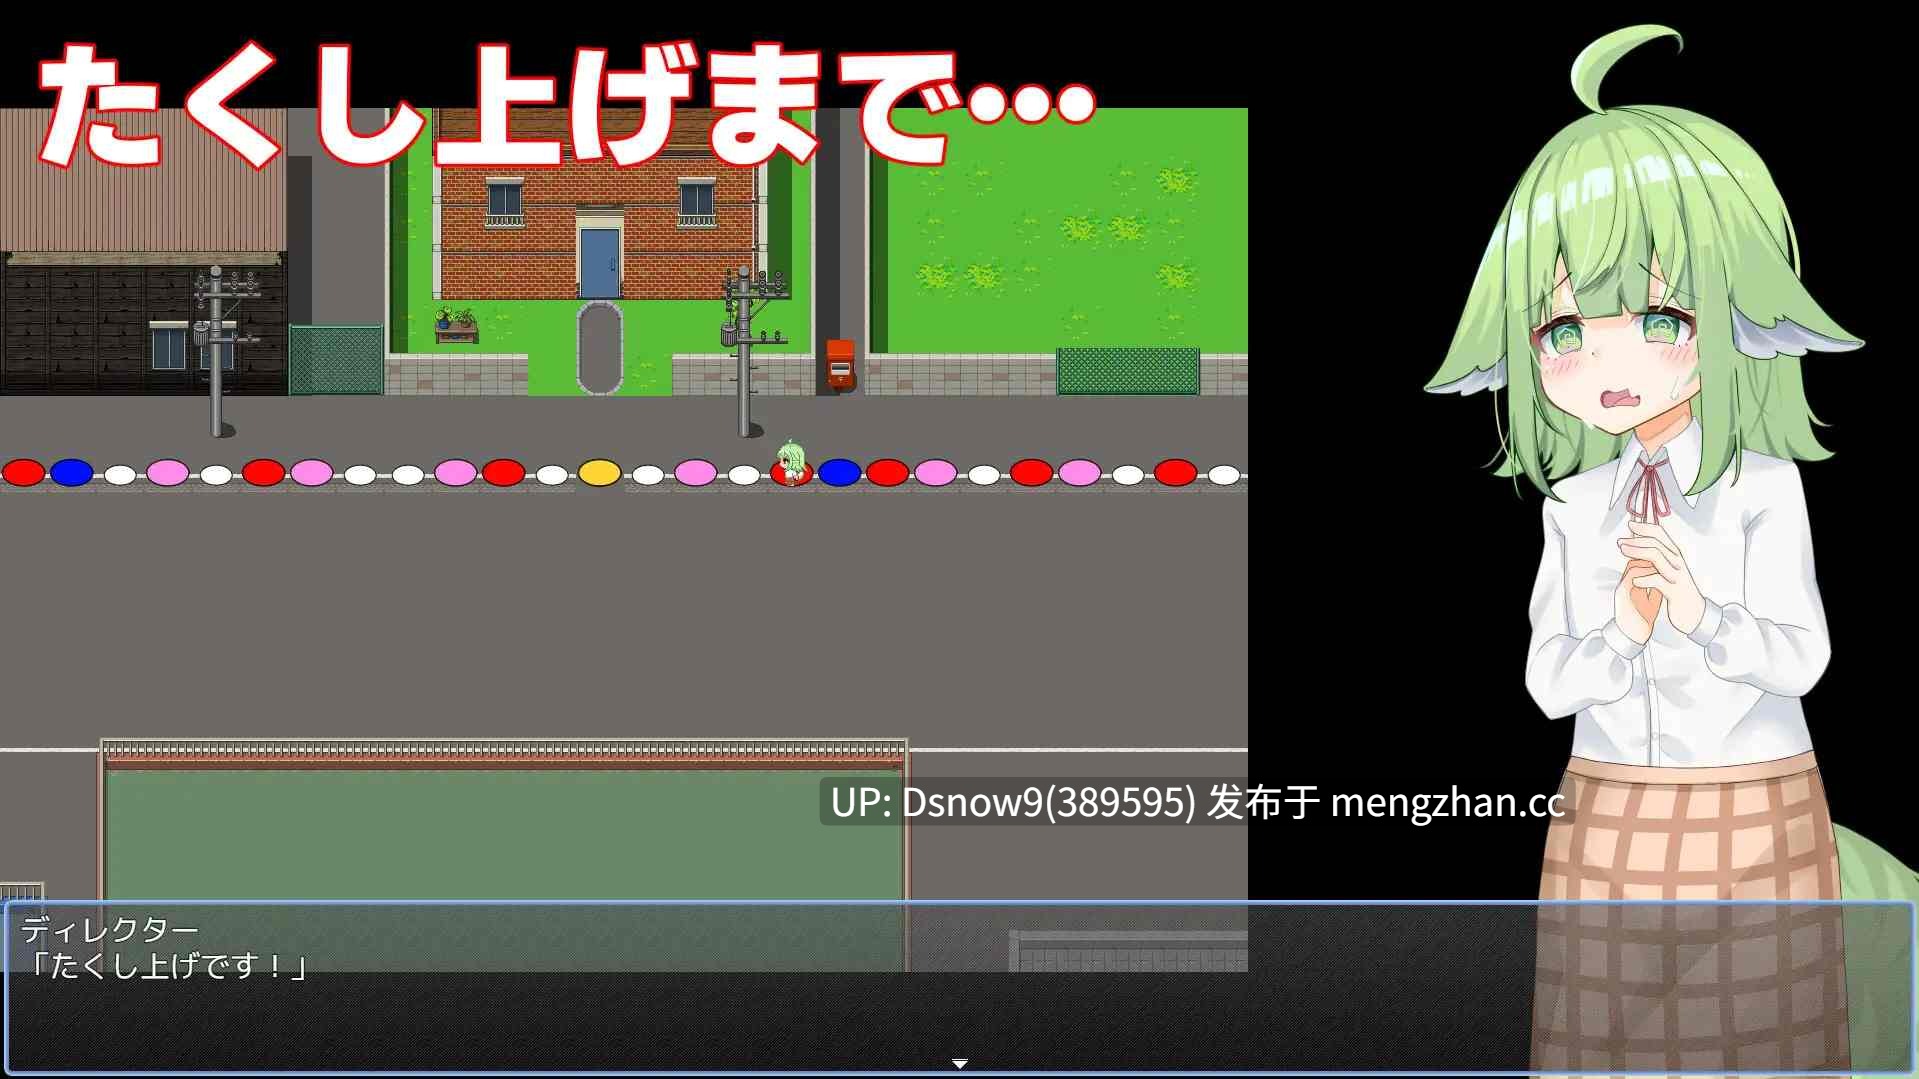
Task: Advance dialogue with the down arrow indicator
Action: pyautogui.click(x=959, y=1063)
